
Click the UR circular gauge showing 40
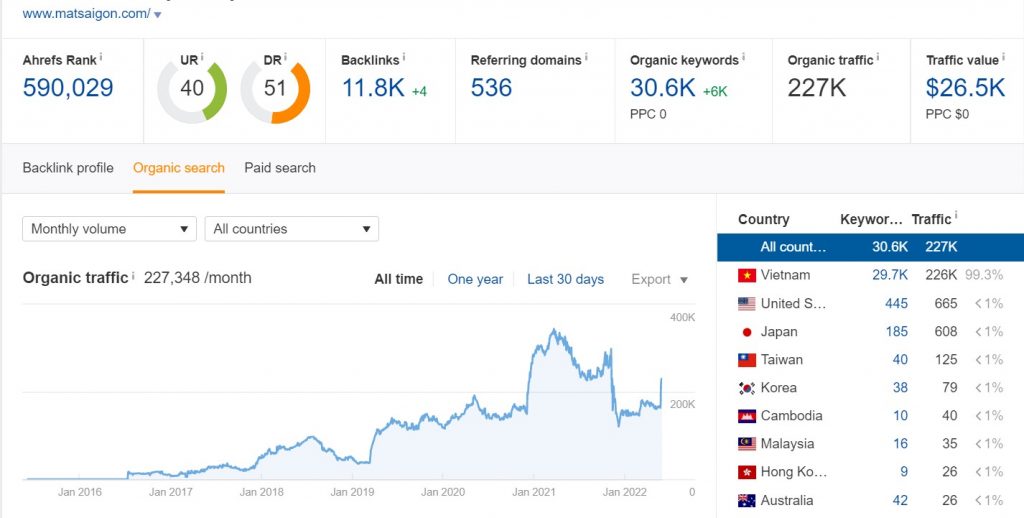click(192, 89)
